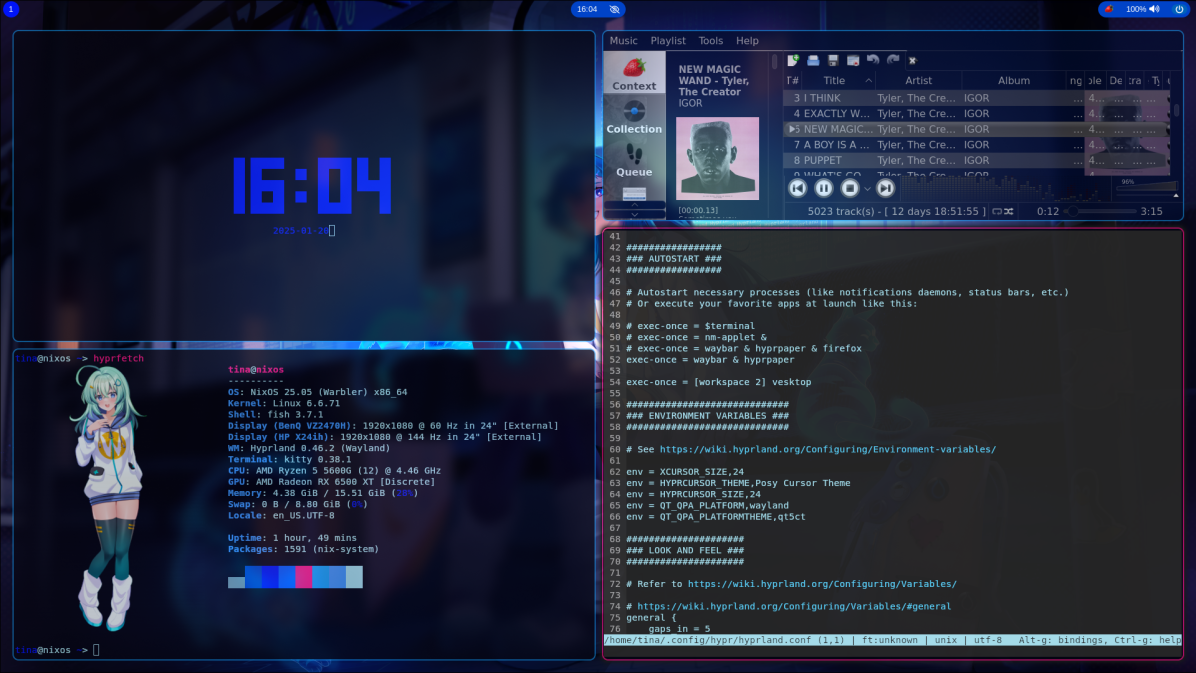The height and width of the screenshot is (673, 1196).
Task: Expand the stop button dropdown arrow
Action: [867, 189]
